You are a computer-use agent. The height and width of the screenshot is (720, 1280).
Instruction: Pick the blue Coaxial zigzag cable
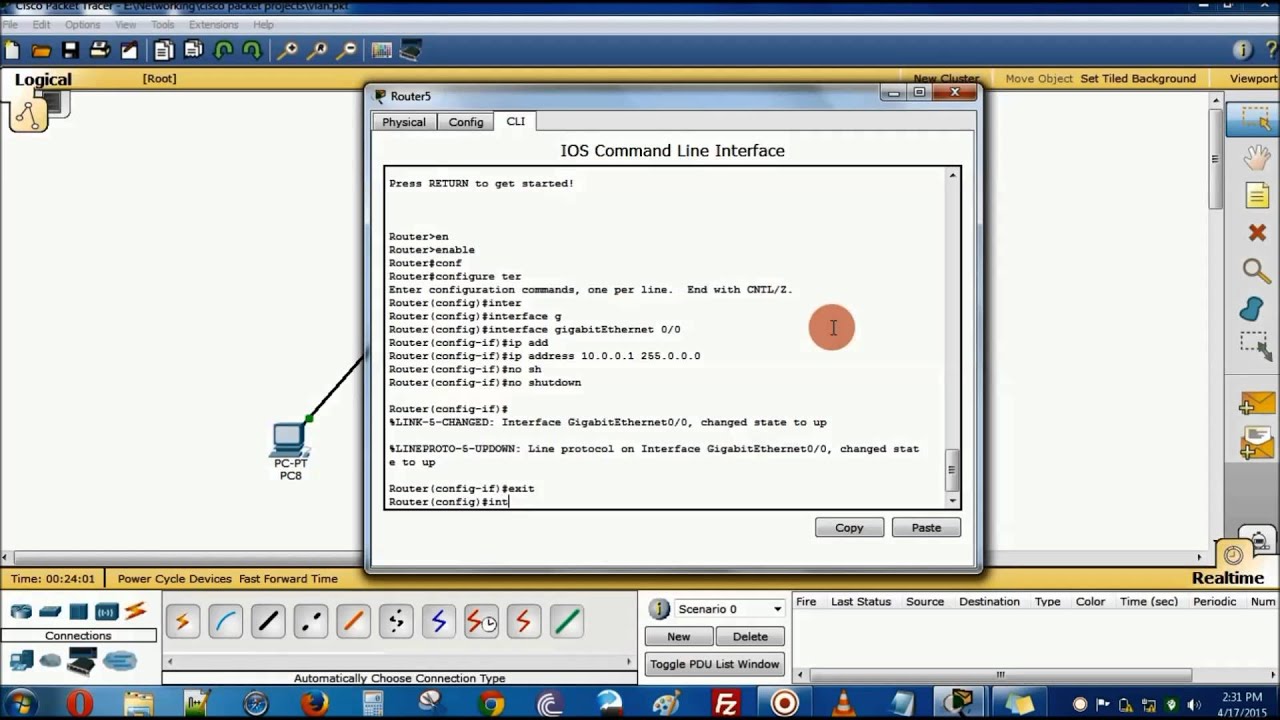pyautogui.click(x=439, y=622)
